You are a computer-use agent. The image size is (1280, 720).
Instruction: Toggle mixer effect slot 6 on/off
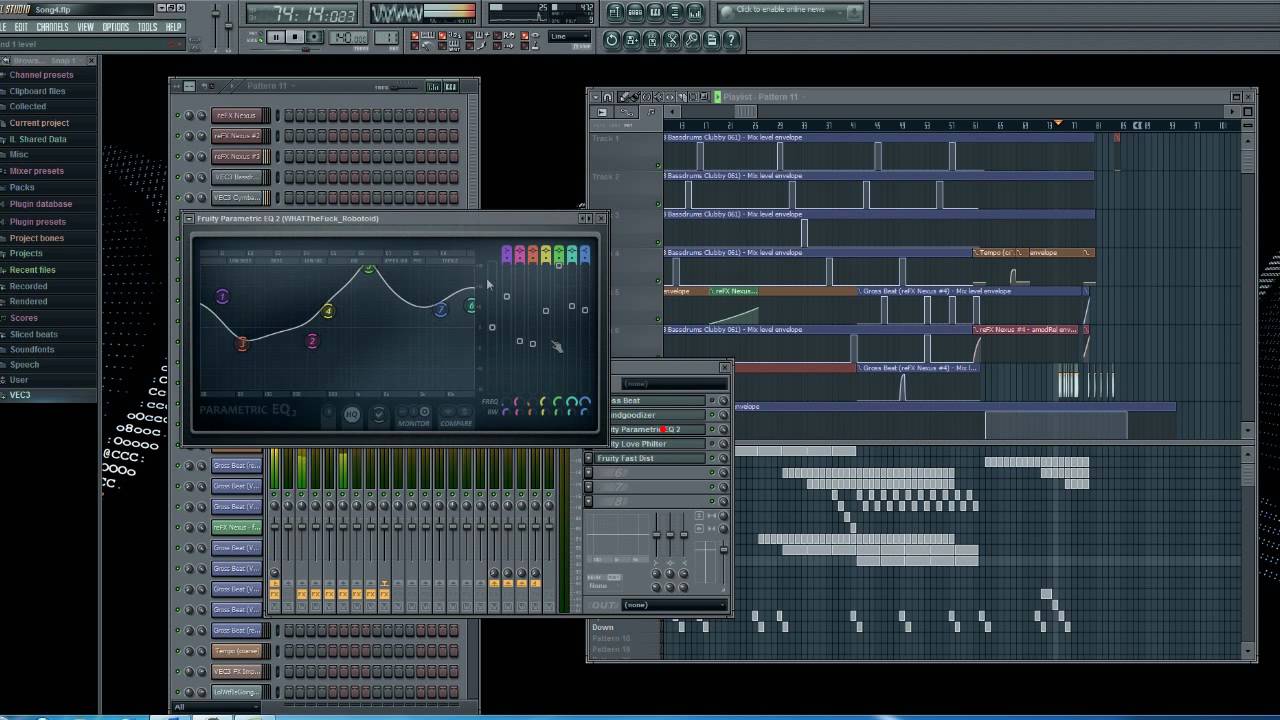[712, 472]
